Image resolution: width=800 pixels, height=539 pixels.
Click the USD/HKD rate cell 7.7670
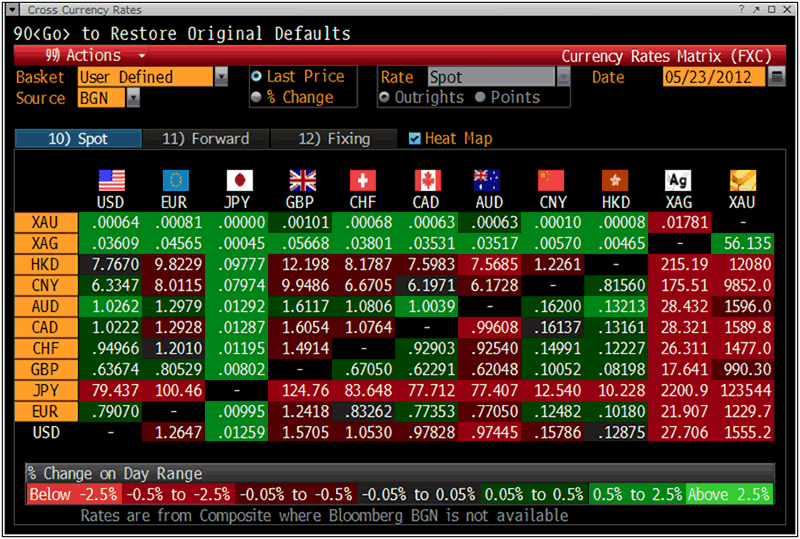110,264
